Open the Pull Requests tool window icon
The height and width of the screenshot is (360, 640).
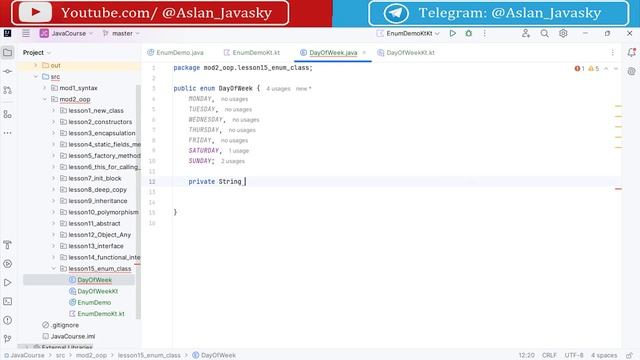click(x=7, y=90)
